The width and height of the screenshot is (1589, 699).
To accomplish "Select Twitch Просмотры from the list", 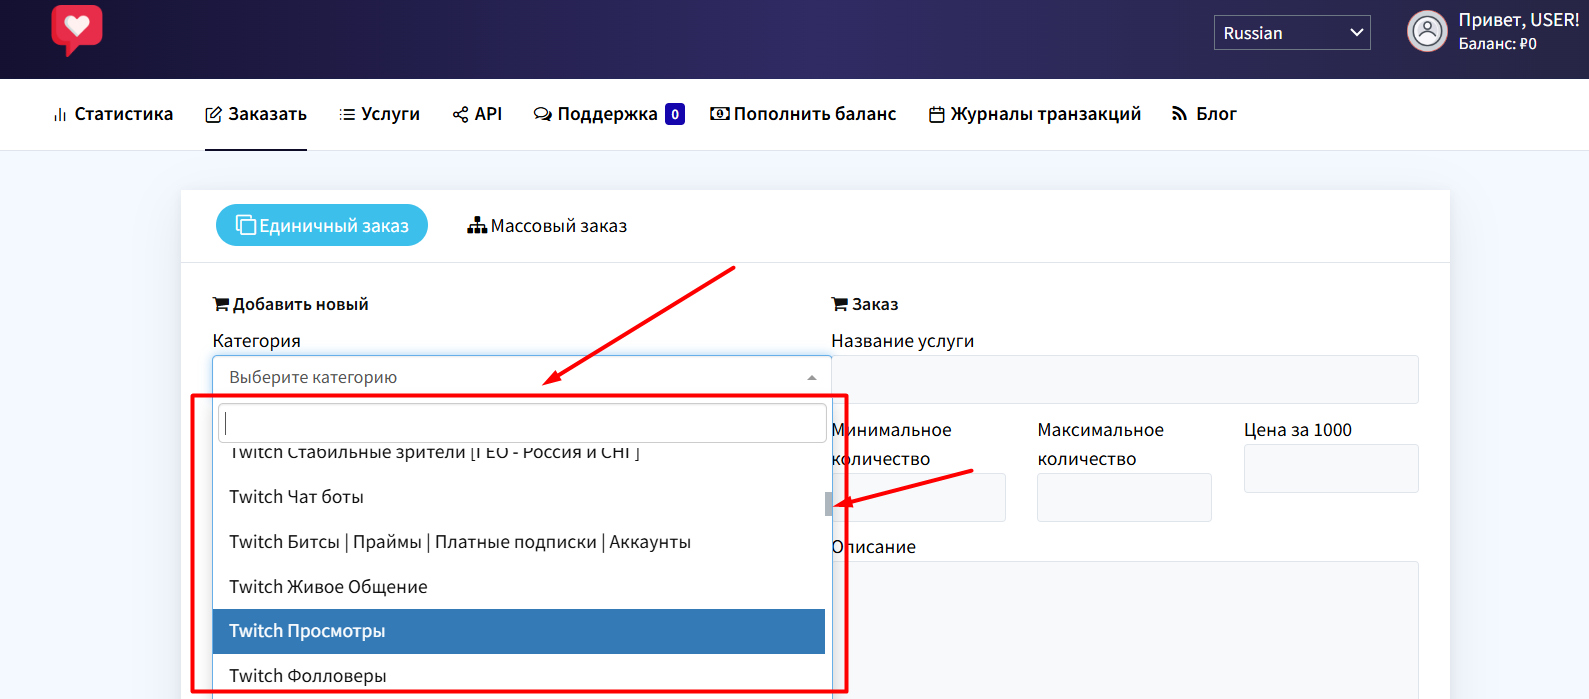I will coord(519,631).
